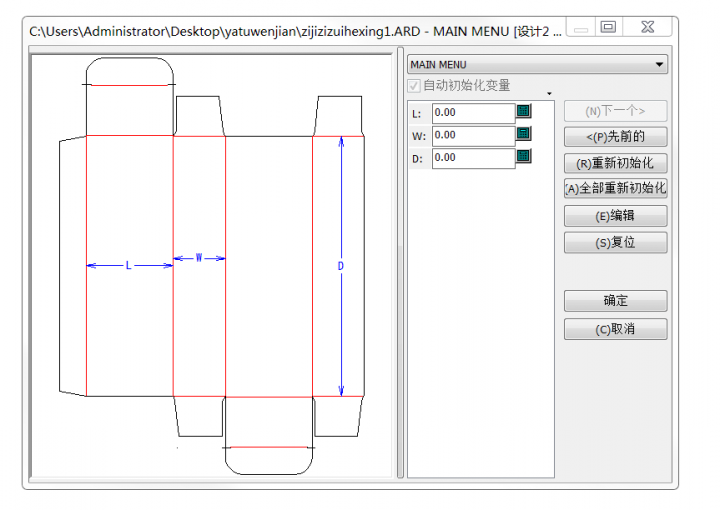The width and height of the screenshot is (720, 510).
Task: Open the calculator for the W value
Action: click(523, 134)
